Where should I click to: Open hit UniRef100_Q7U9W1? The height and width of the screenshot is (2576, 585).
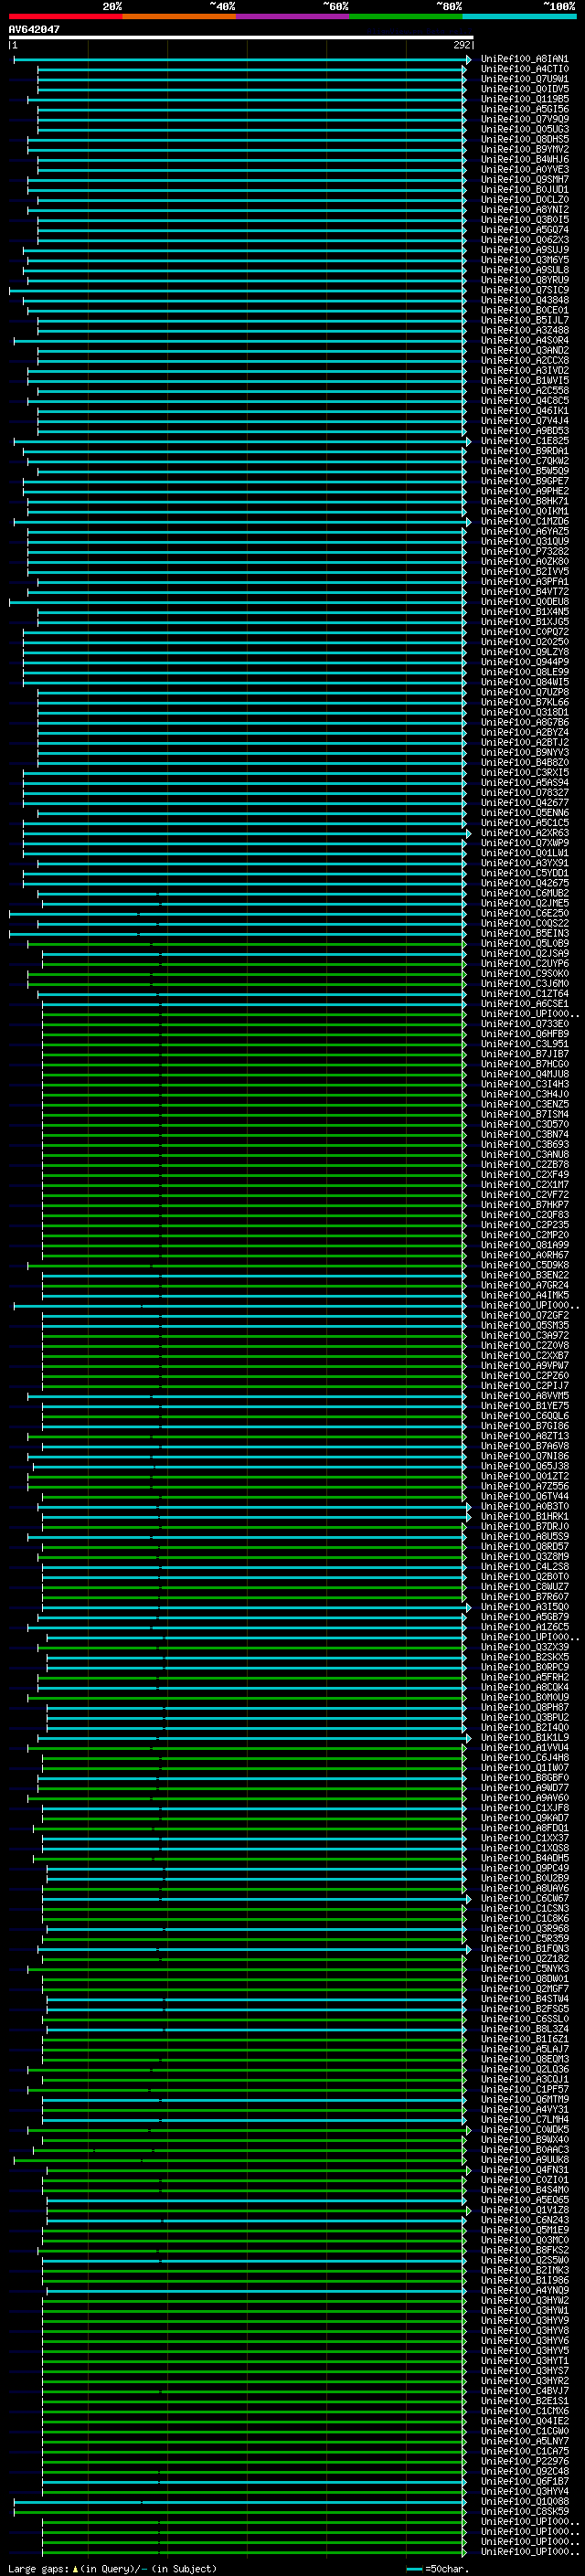[x=524, y=79]
